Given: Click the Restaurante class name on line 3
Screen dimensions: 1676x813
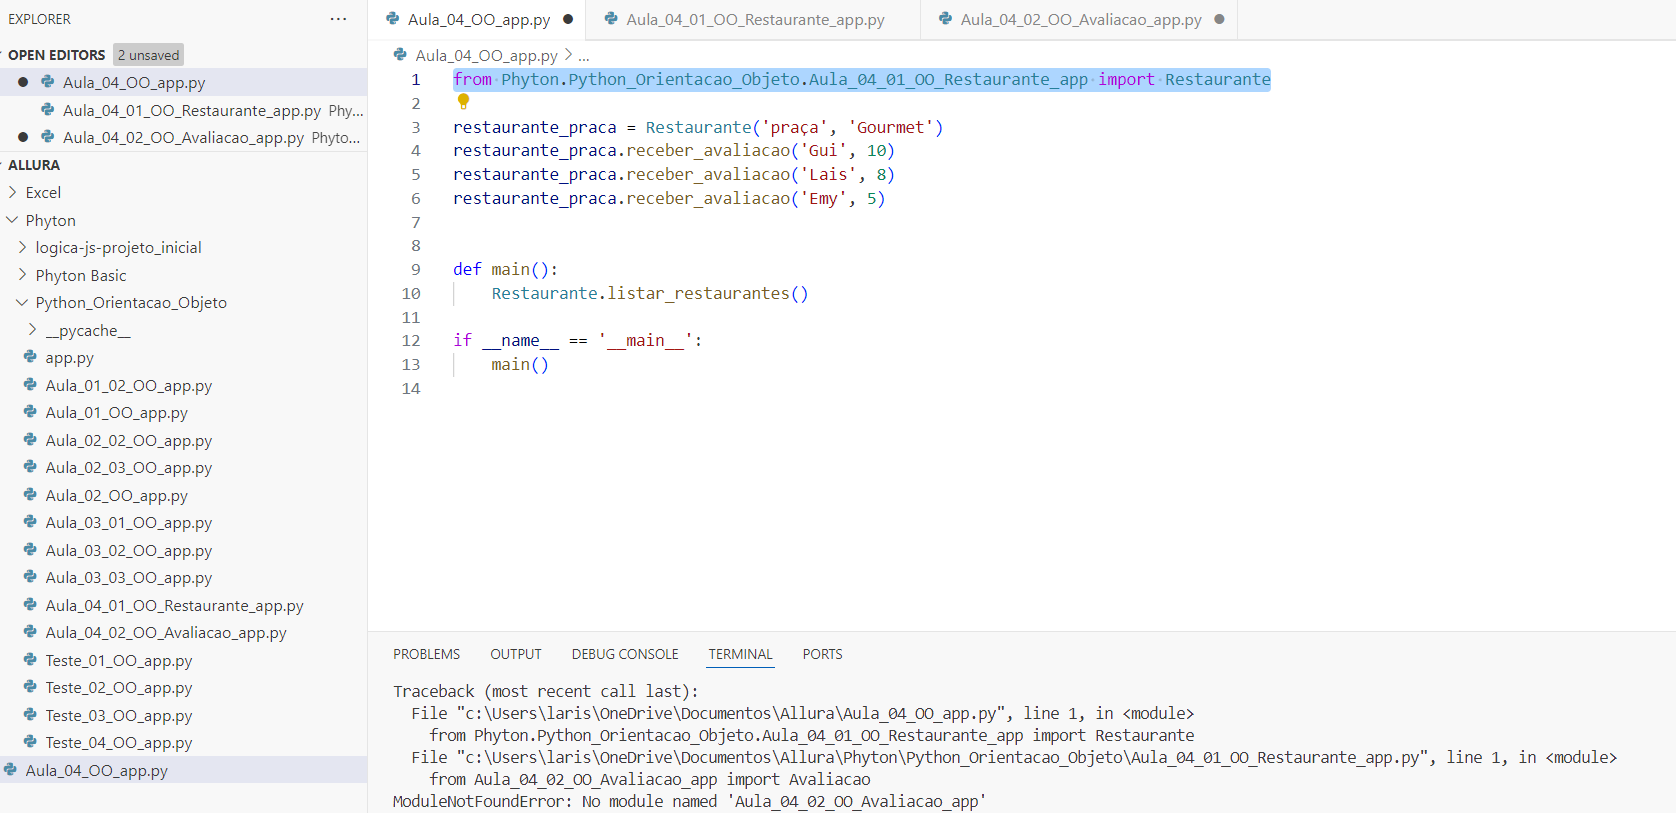Looking at the screenshot, I should coord(698,127).
